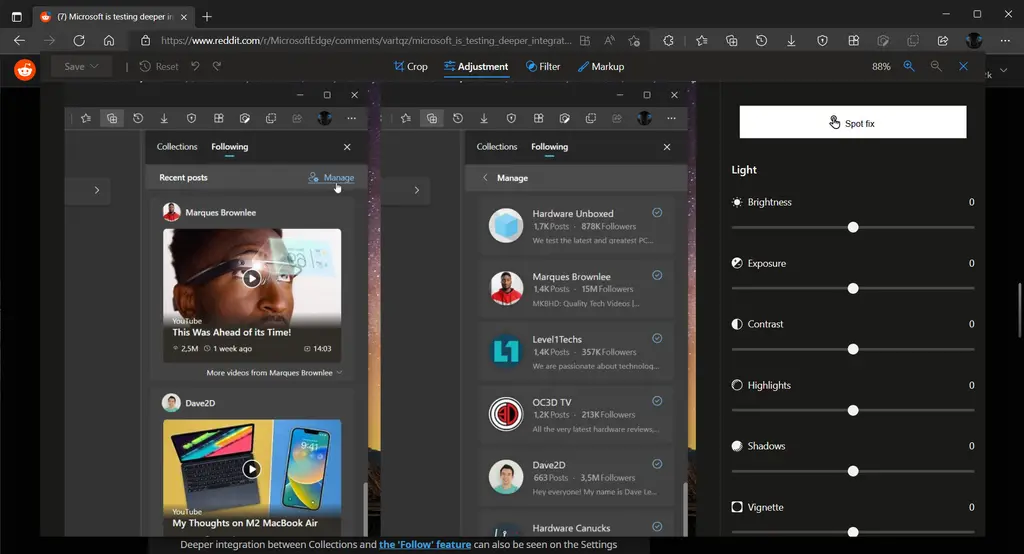Screen dimensions: 1024x554
Task: Open the browser History icon
Action: pyautogui.click(x=761, y=41)
